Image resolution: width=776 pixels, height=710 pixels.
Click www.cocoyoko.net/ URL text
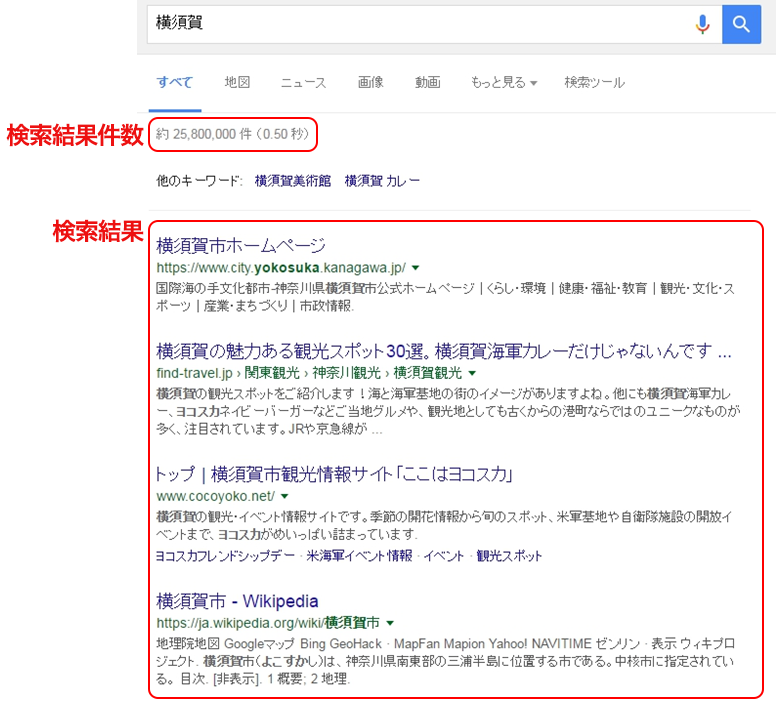(215, 496)
